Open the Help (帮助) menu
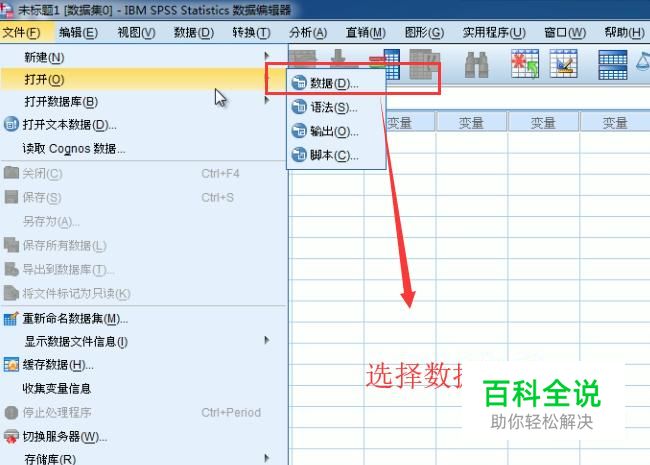This screenshot has height=465, width=650. [x=624, y=32]
